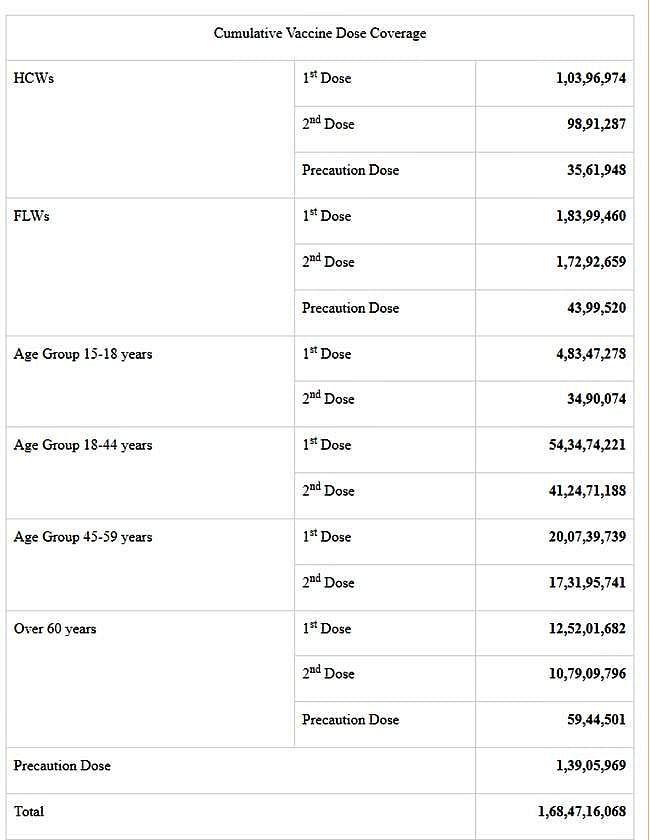Click Over 60 Precaution Dose value 59,44,501
This screenshot has height=840, width=650.
tap(596, 720)
